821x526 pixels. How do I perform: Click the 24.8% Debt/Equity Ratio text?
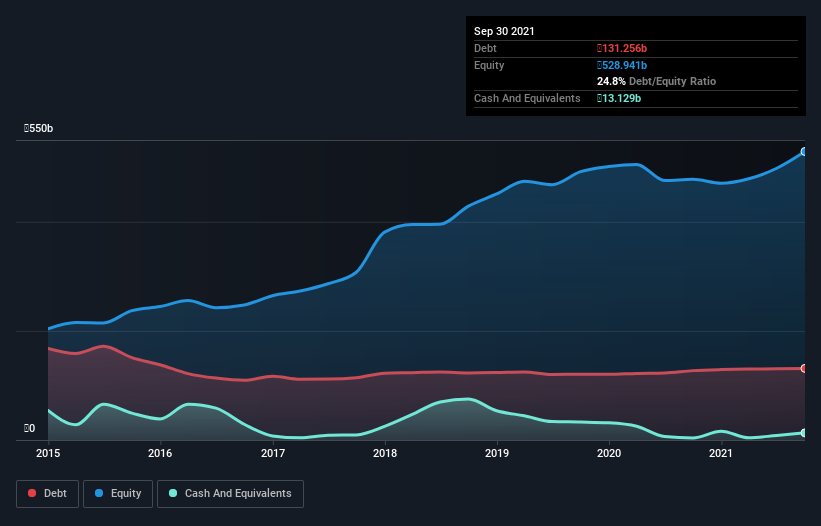(657, 81)
